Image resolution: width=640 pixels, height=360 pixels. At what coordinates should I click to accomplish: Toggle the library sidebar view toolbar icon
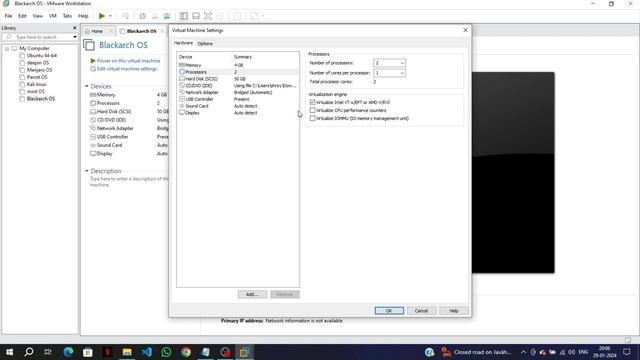pos(184,16)
